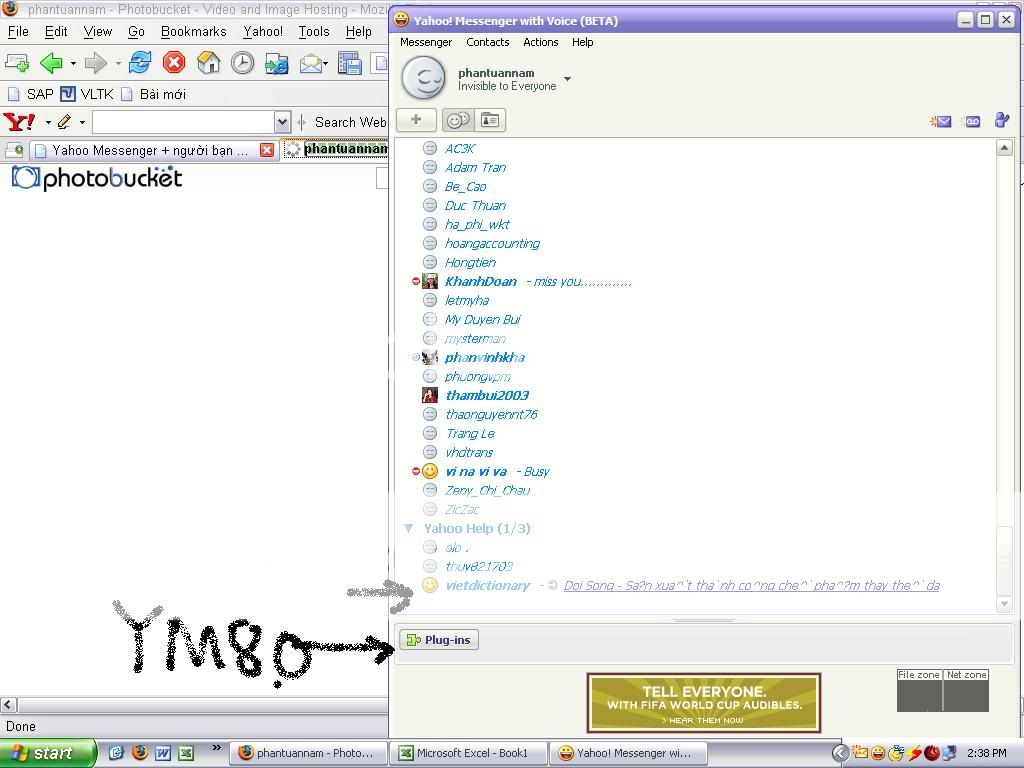The image size is (1024, 768).
Task: Click the Add Contact plus button
Action: [x=416, y=120]
